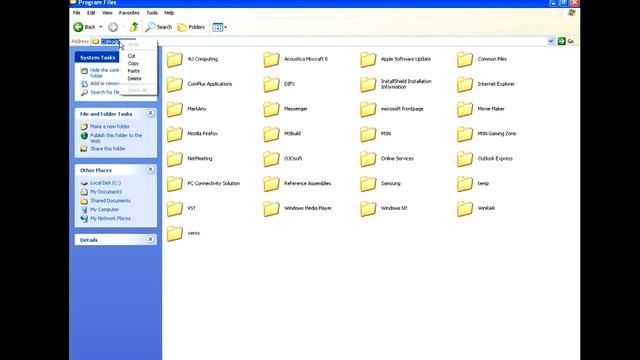Select the WinRAR folder
The height and width of the screenshot is (360, 640).
point(476,209)
